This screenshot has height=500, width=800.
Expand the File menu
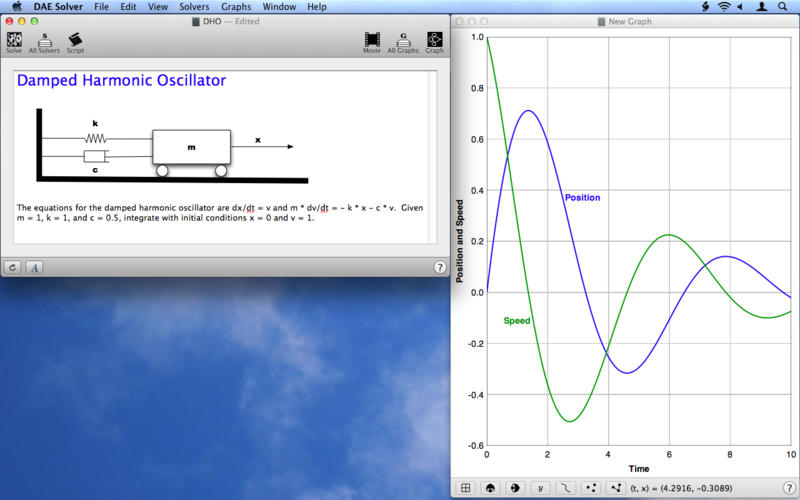(102, 7)
